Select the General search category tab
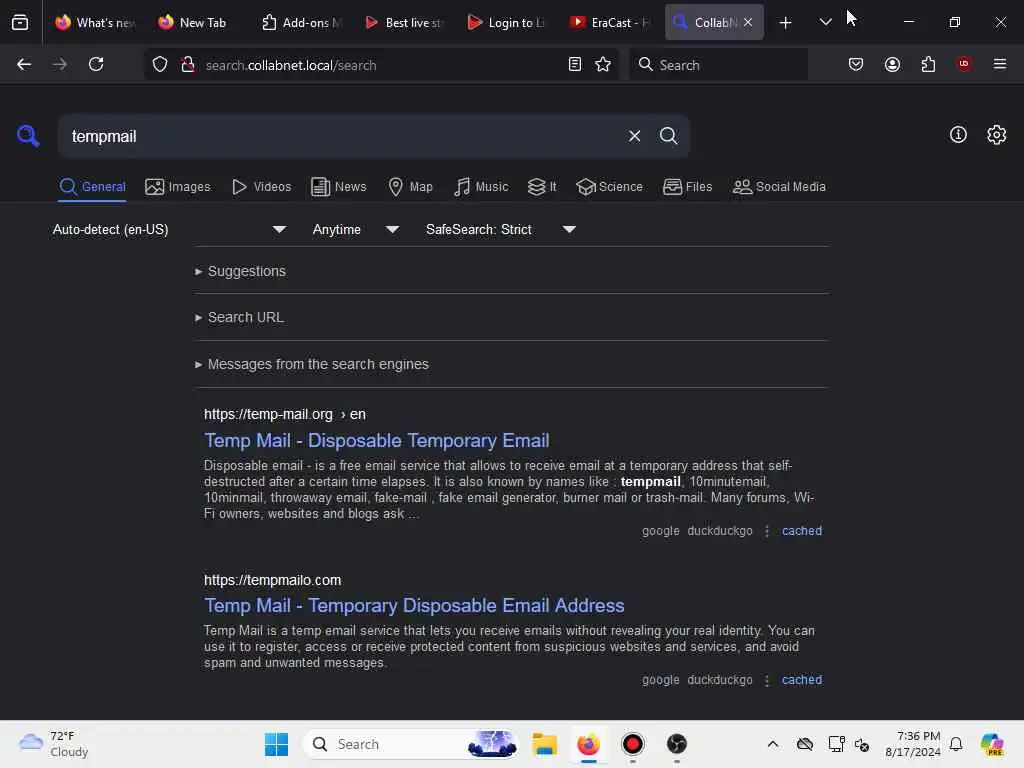 coord(92,187)
